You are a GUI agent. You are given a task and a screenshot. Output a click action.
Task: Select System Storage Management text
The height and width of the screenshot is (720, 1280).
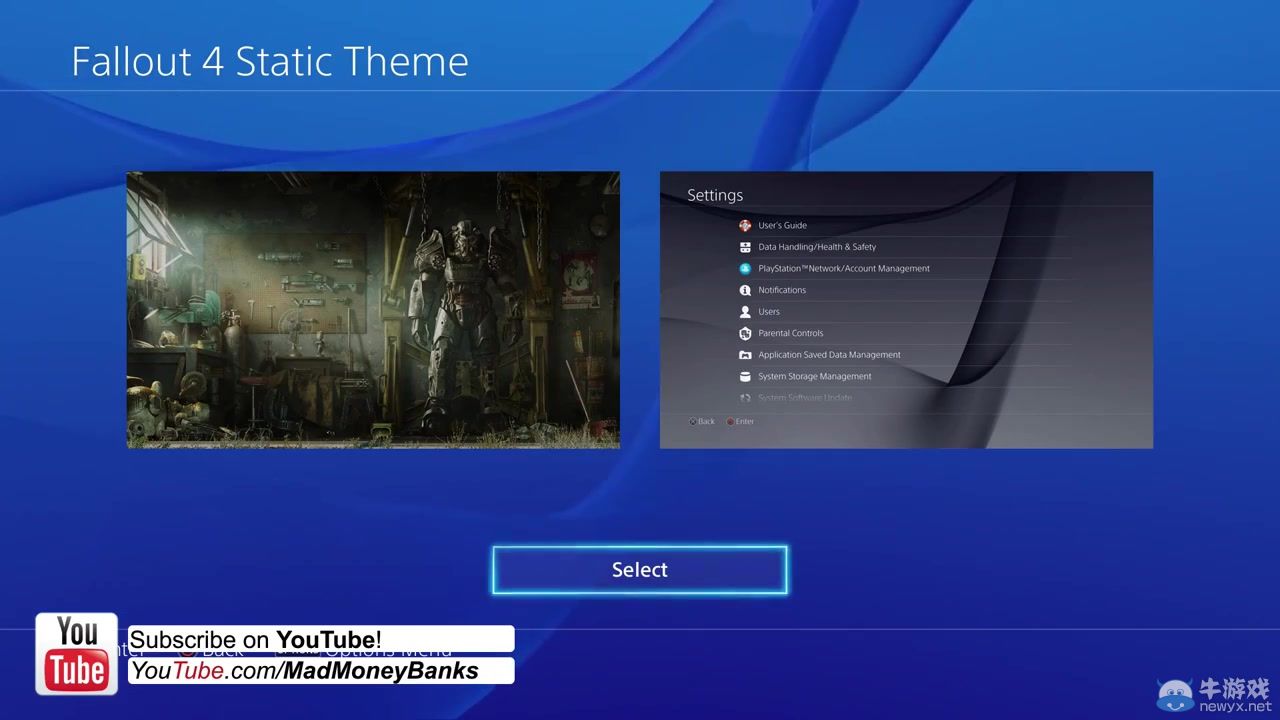click(x=815, y=377)
